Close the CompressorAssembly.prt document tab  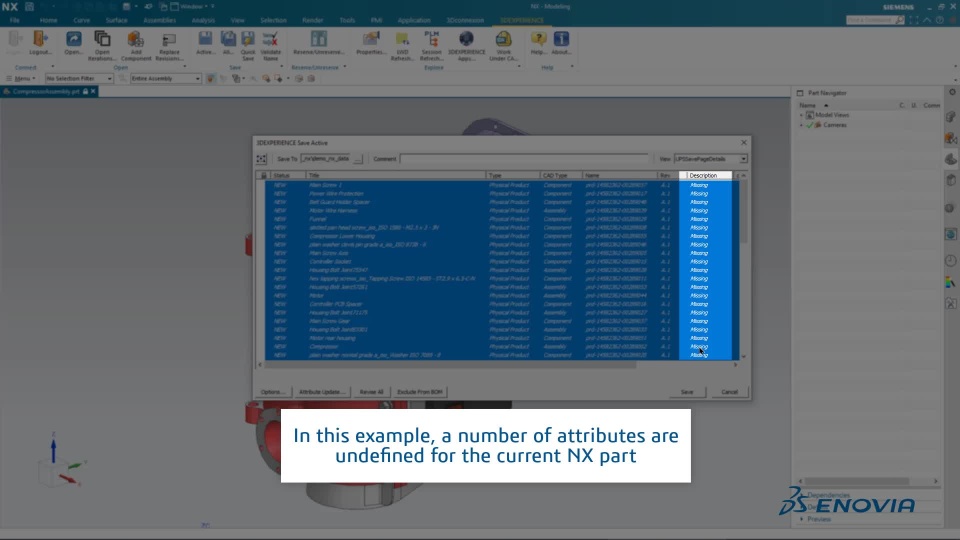pyautogui.click(x=93, y=91)
